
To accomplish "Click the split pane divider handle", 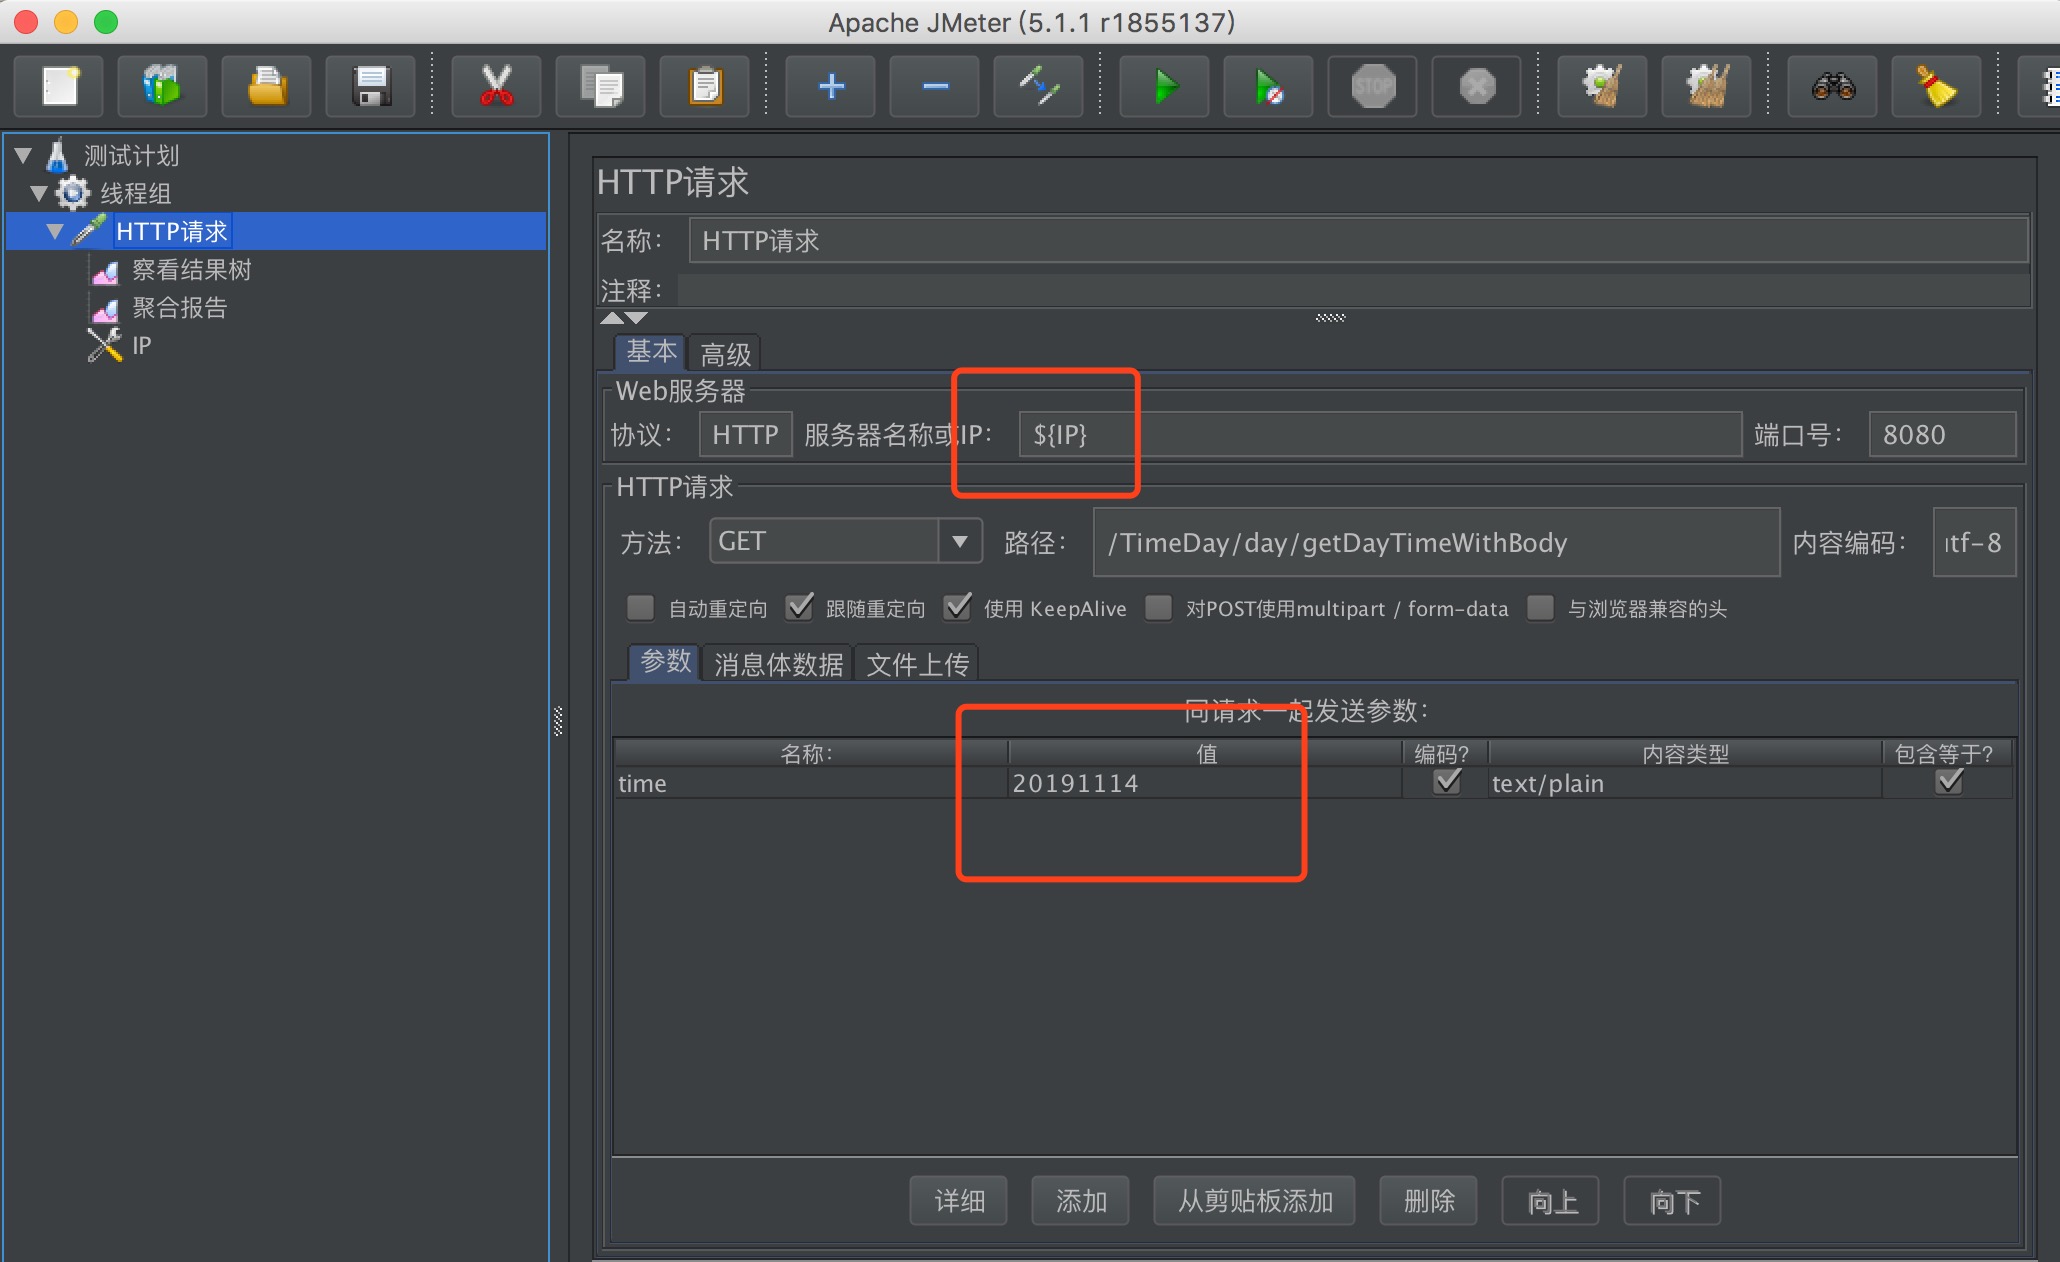I will (x=558, y=721).
